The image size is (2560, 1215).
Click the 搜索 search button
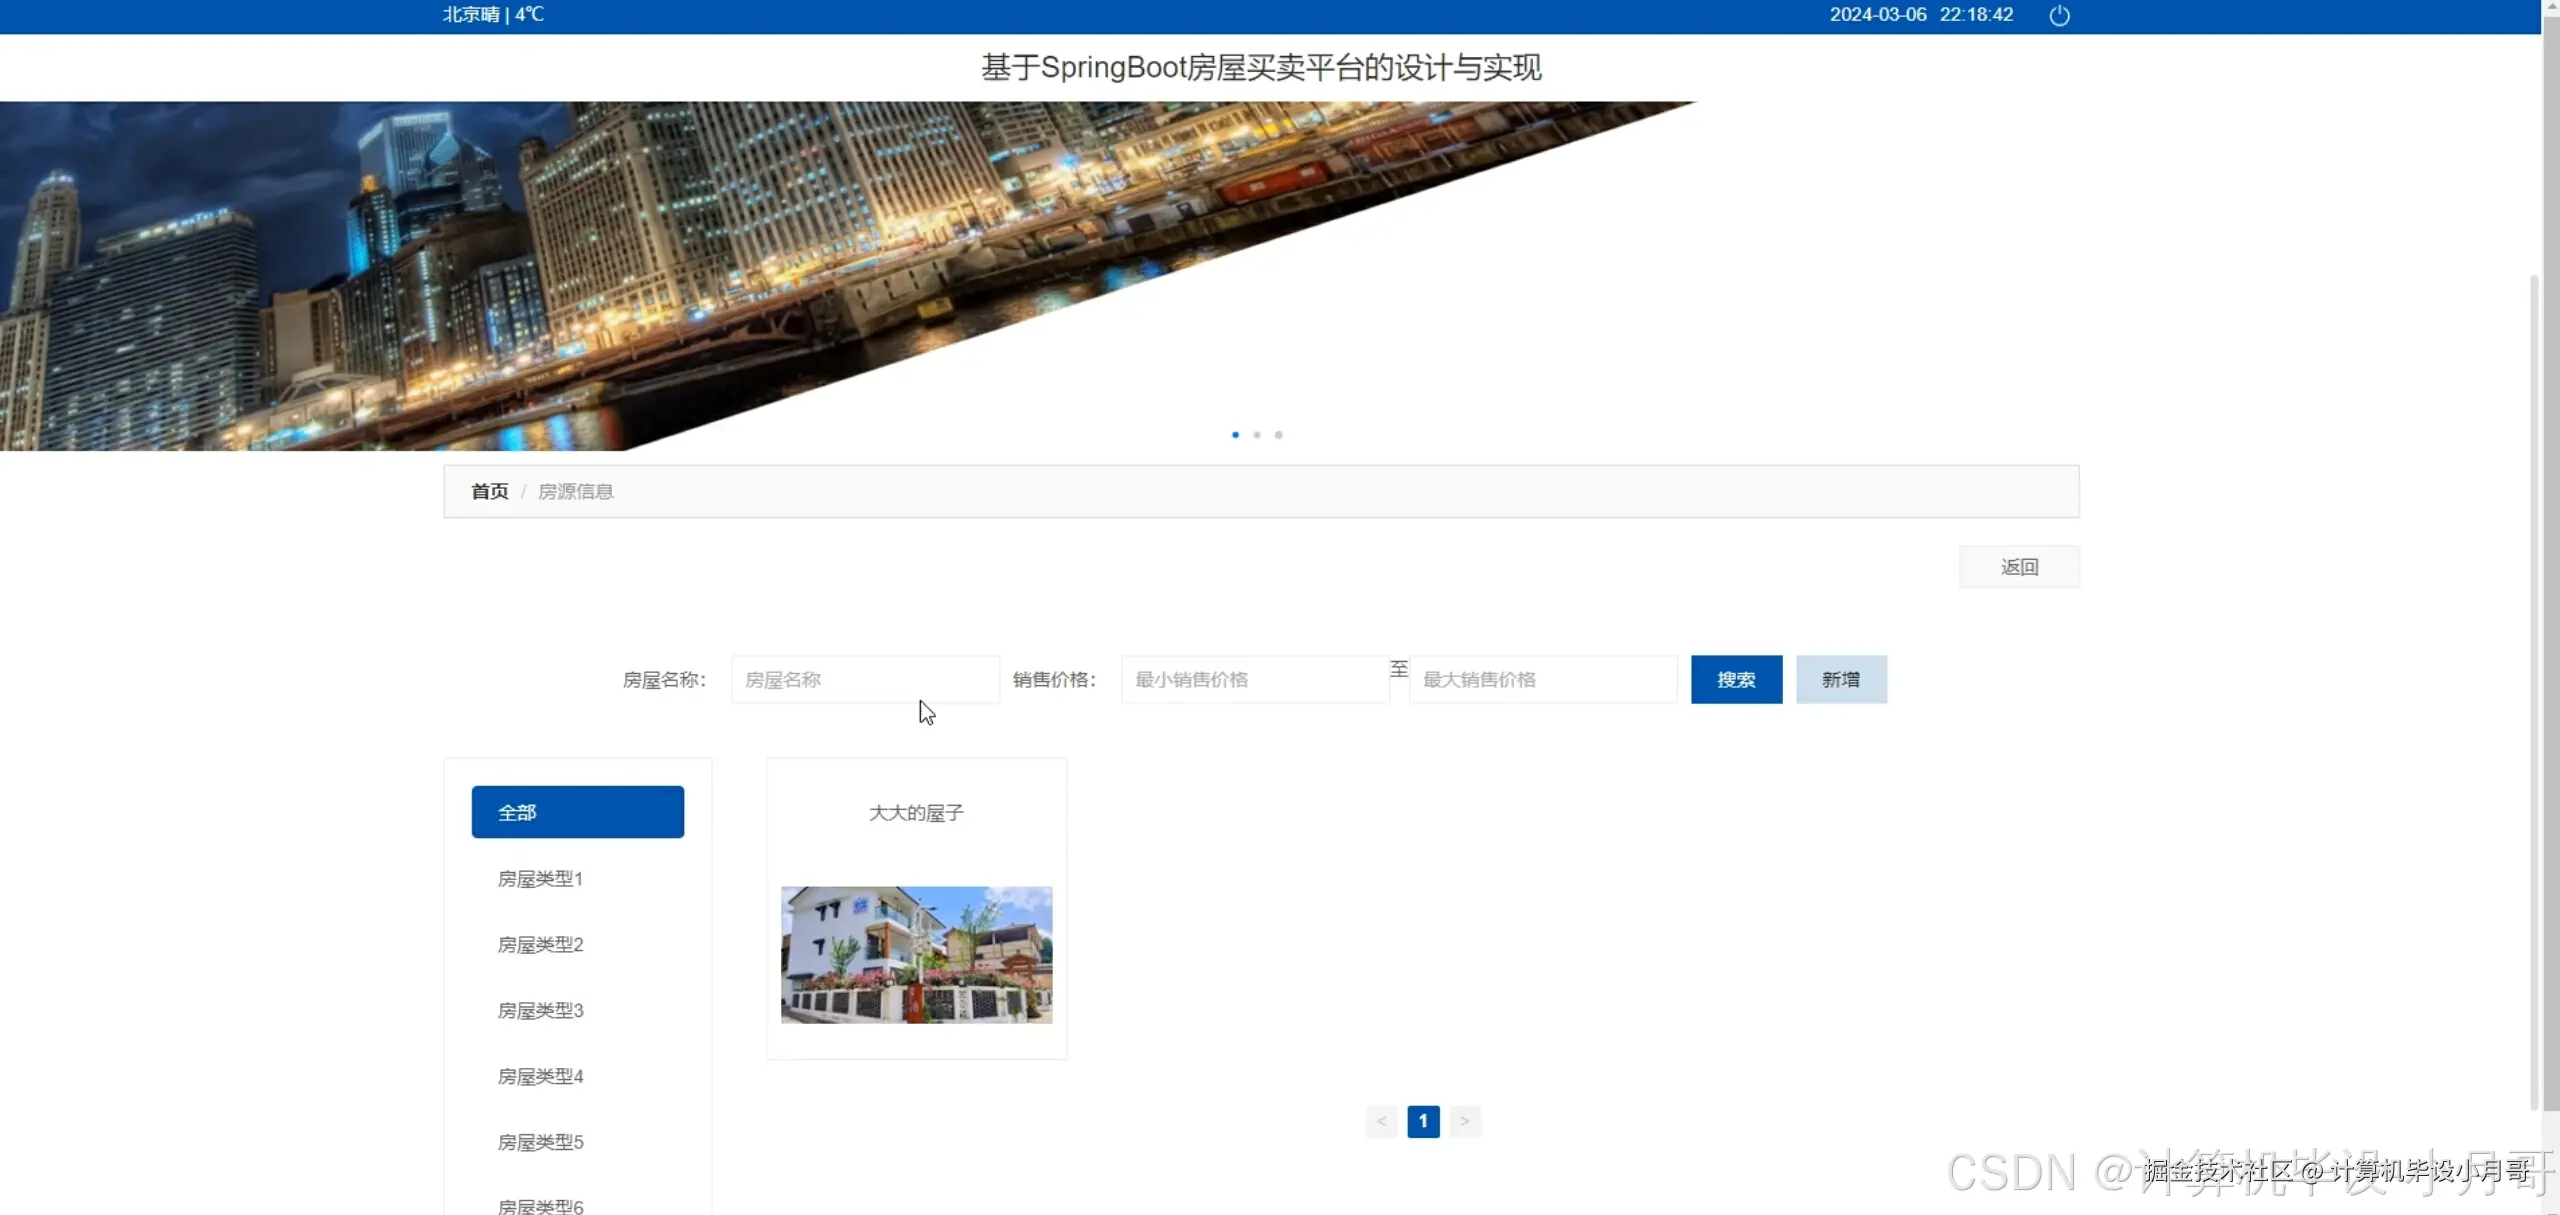click(1736, 679)
